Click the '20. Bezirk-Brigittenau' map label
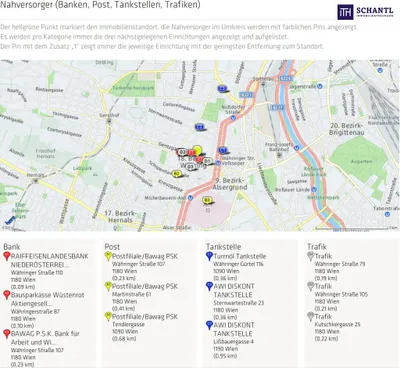 347,129
